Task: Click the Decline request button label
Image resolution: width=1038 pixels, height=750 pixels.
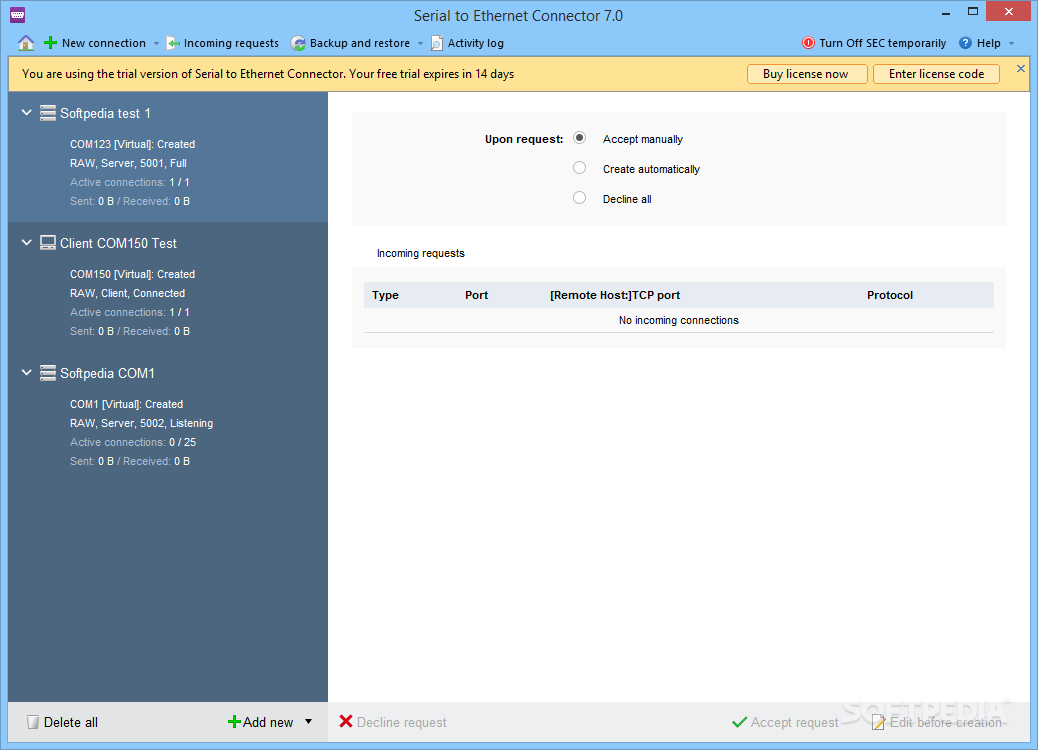Action: pyautogui.click(x=401, y=722)
